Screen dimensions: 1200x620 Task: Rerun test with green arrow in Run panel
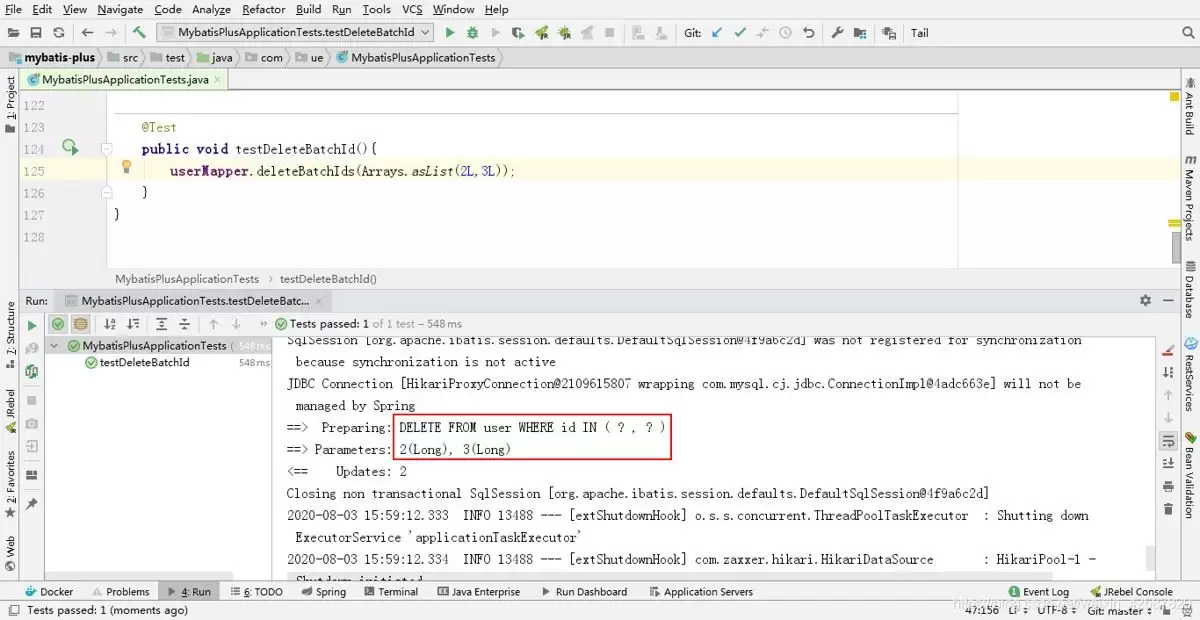[x=32, y=324]
